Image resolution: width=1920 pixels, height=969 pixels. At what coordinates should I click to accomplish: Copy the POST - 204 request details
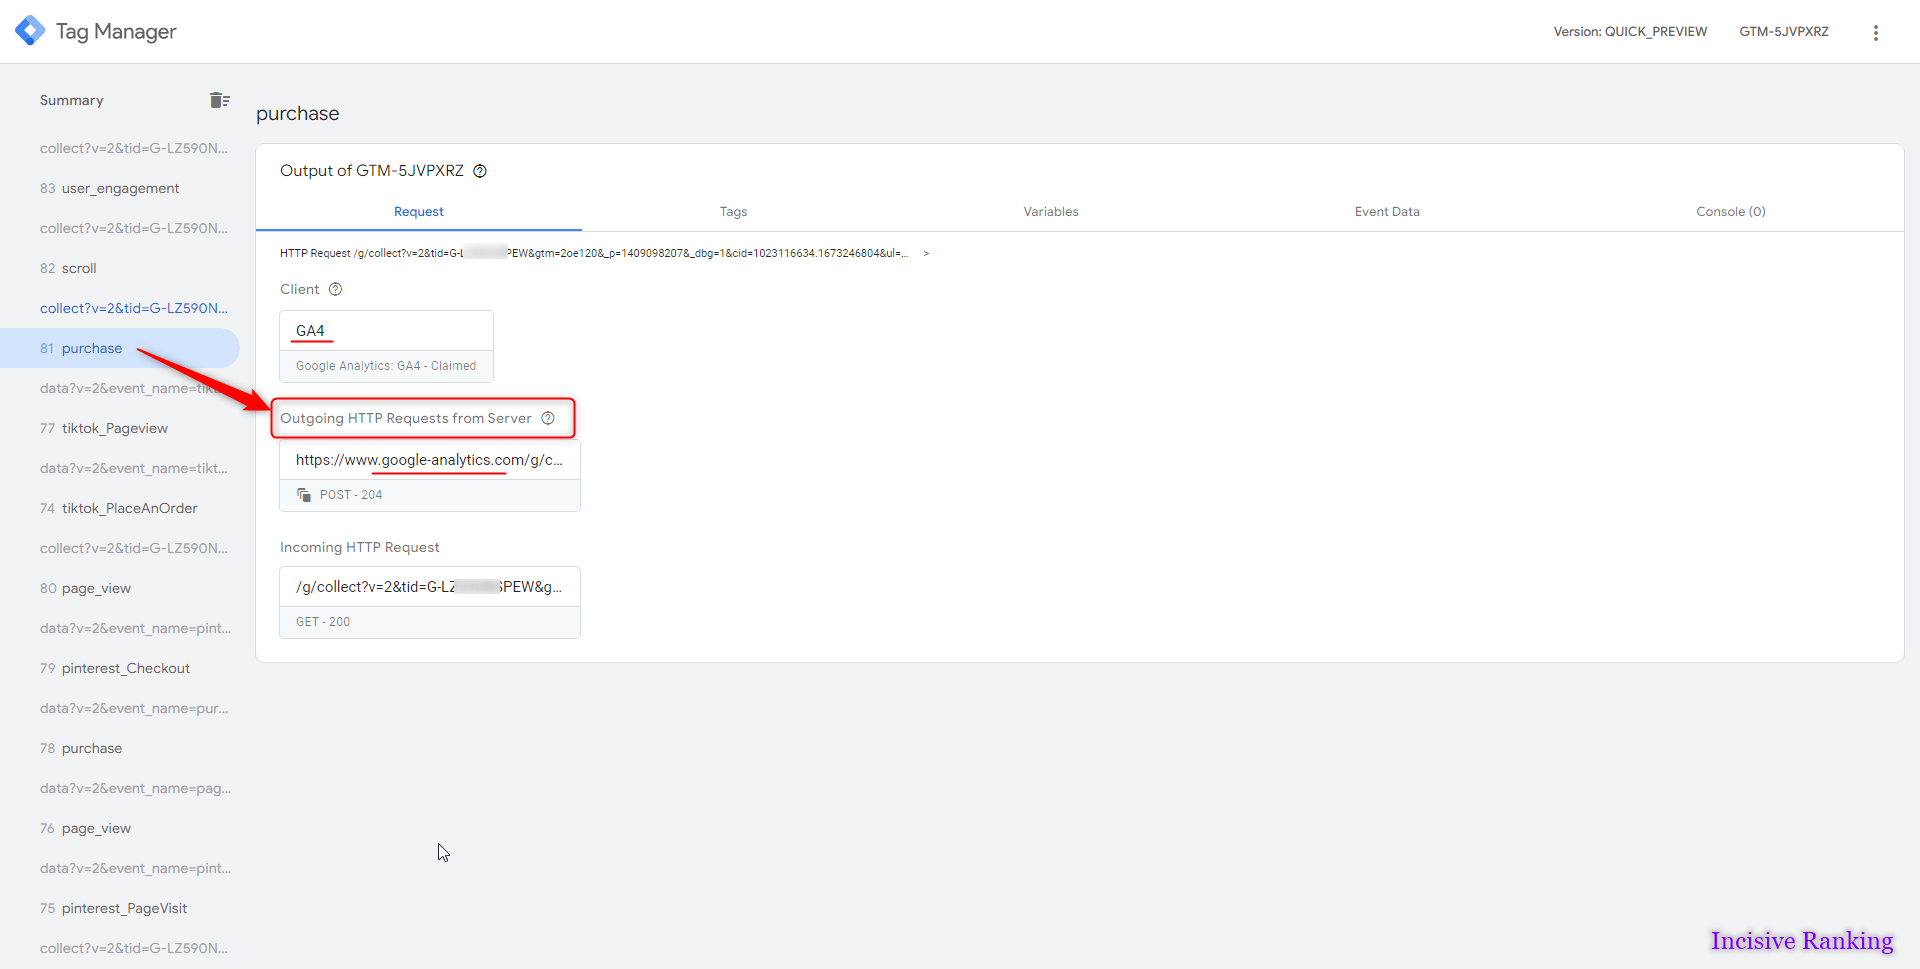(x=303, y=493)
